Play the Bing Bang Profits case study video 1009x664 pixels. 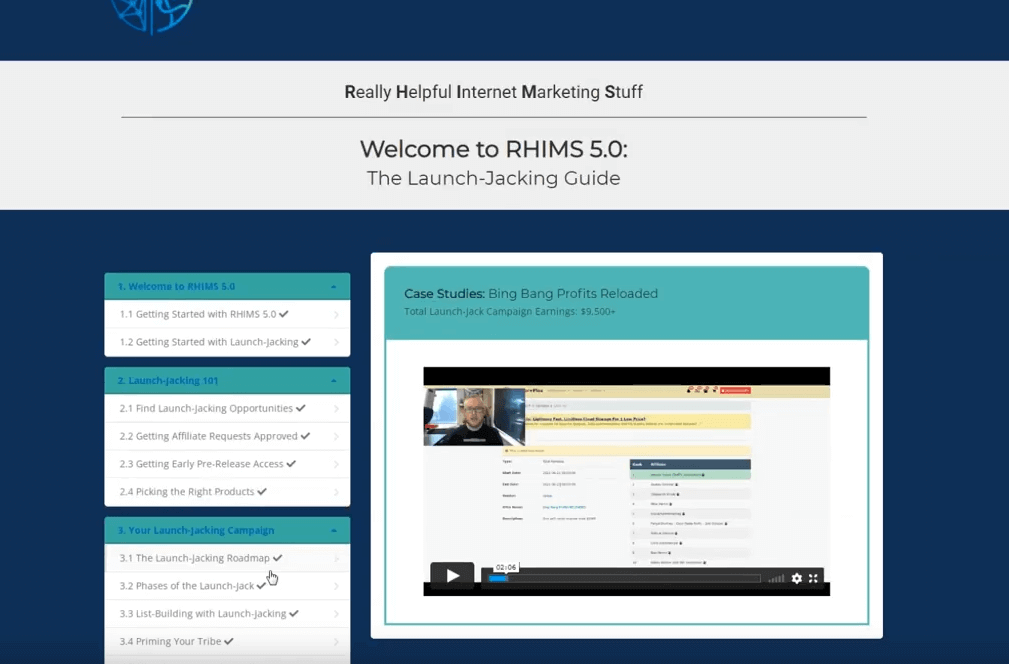[452, 575]
